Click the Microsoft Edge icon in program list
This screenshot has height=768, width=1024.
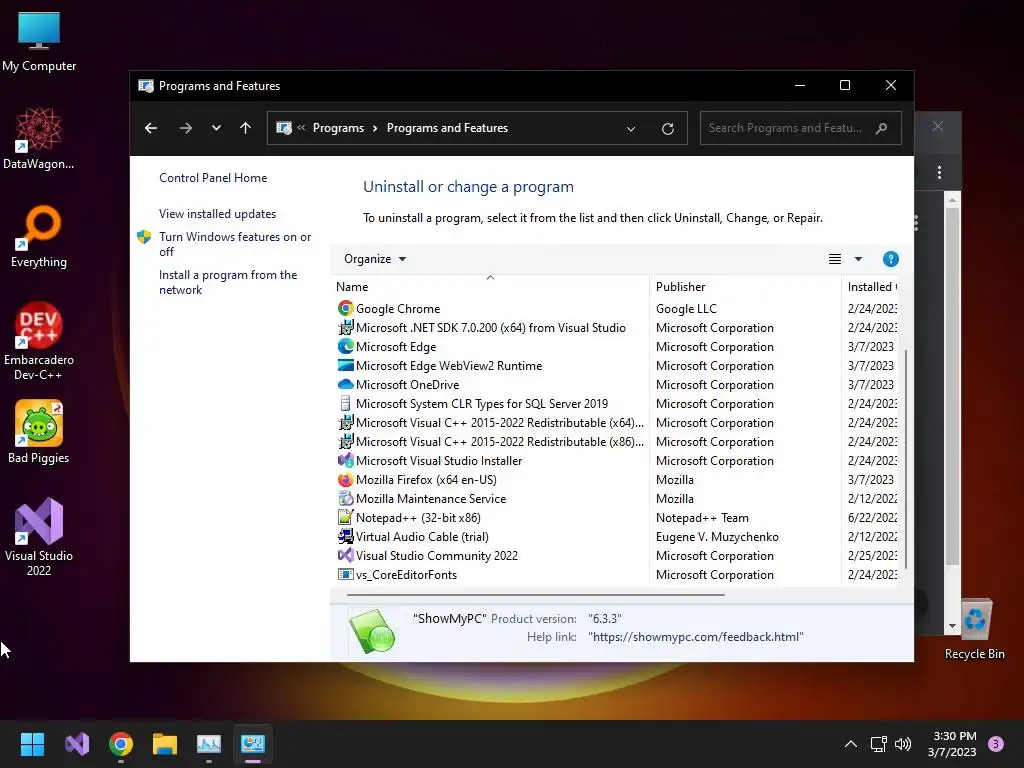[x=345, y=346]
